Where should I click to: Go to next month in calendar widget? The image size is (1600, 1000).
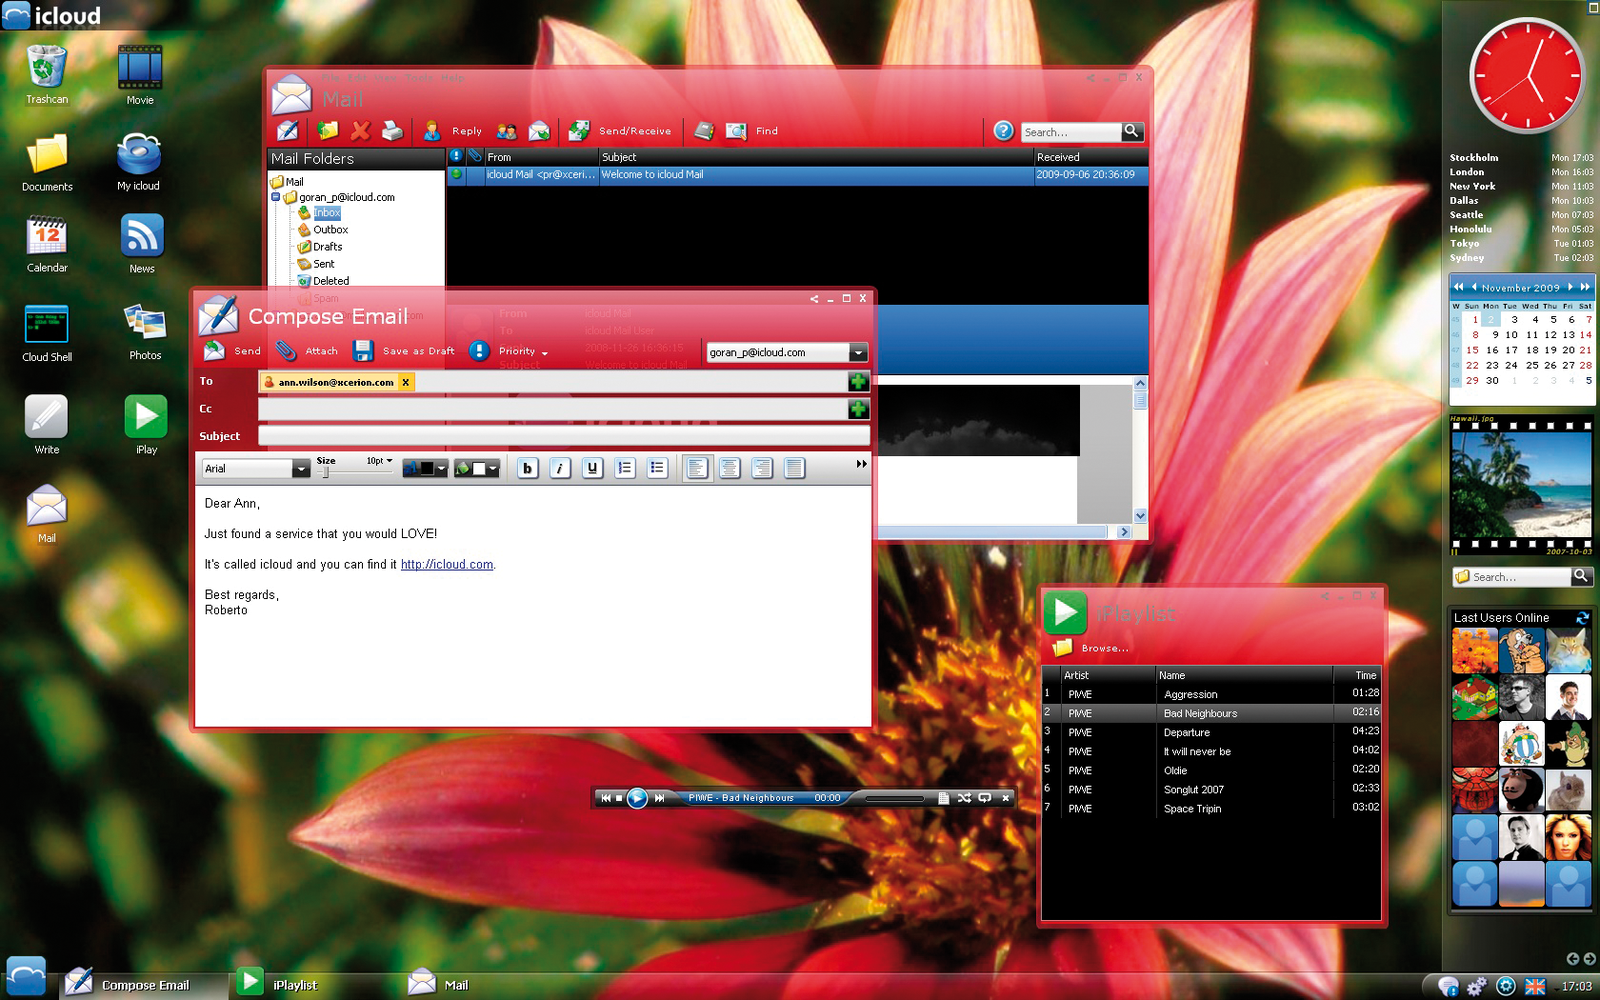coord(1570,287)
